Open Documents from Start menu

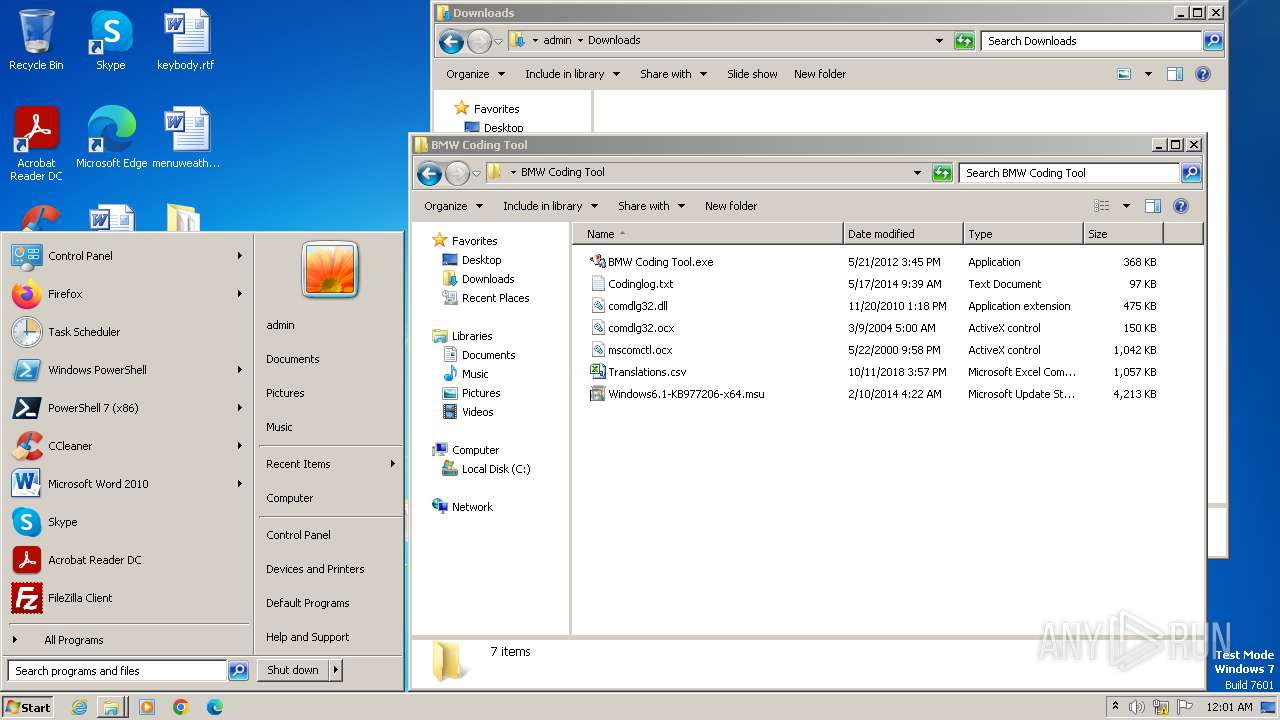point(293,359)
